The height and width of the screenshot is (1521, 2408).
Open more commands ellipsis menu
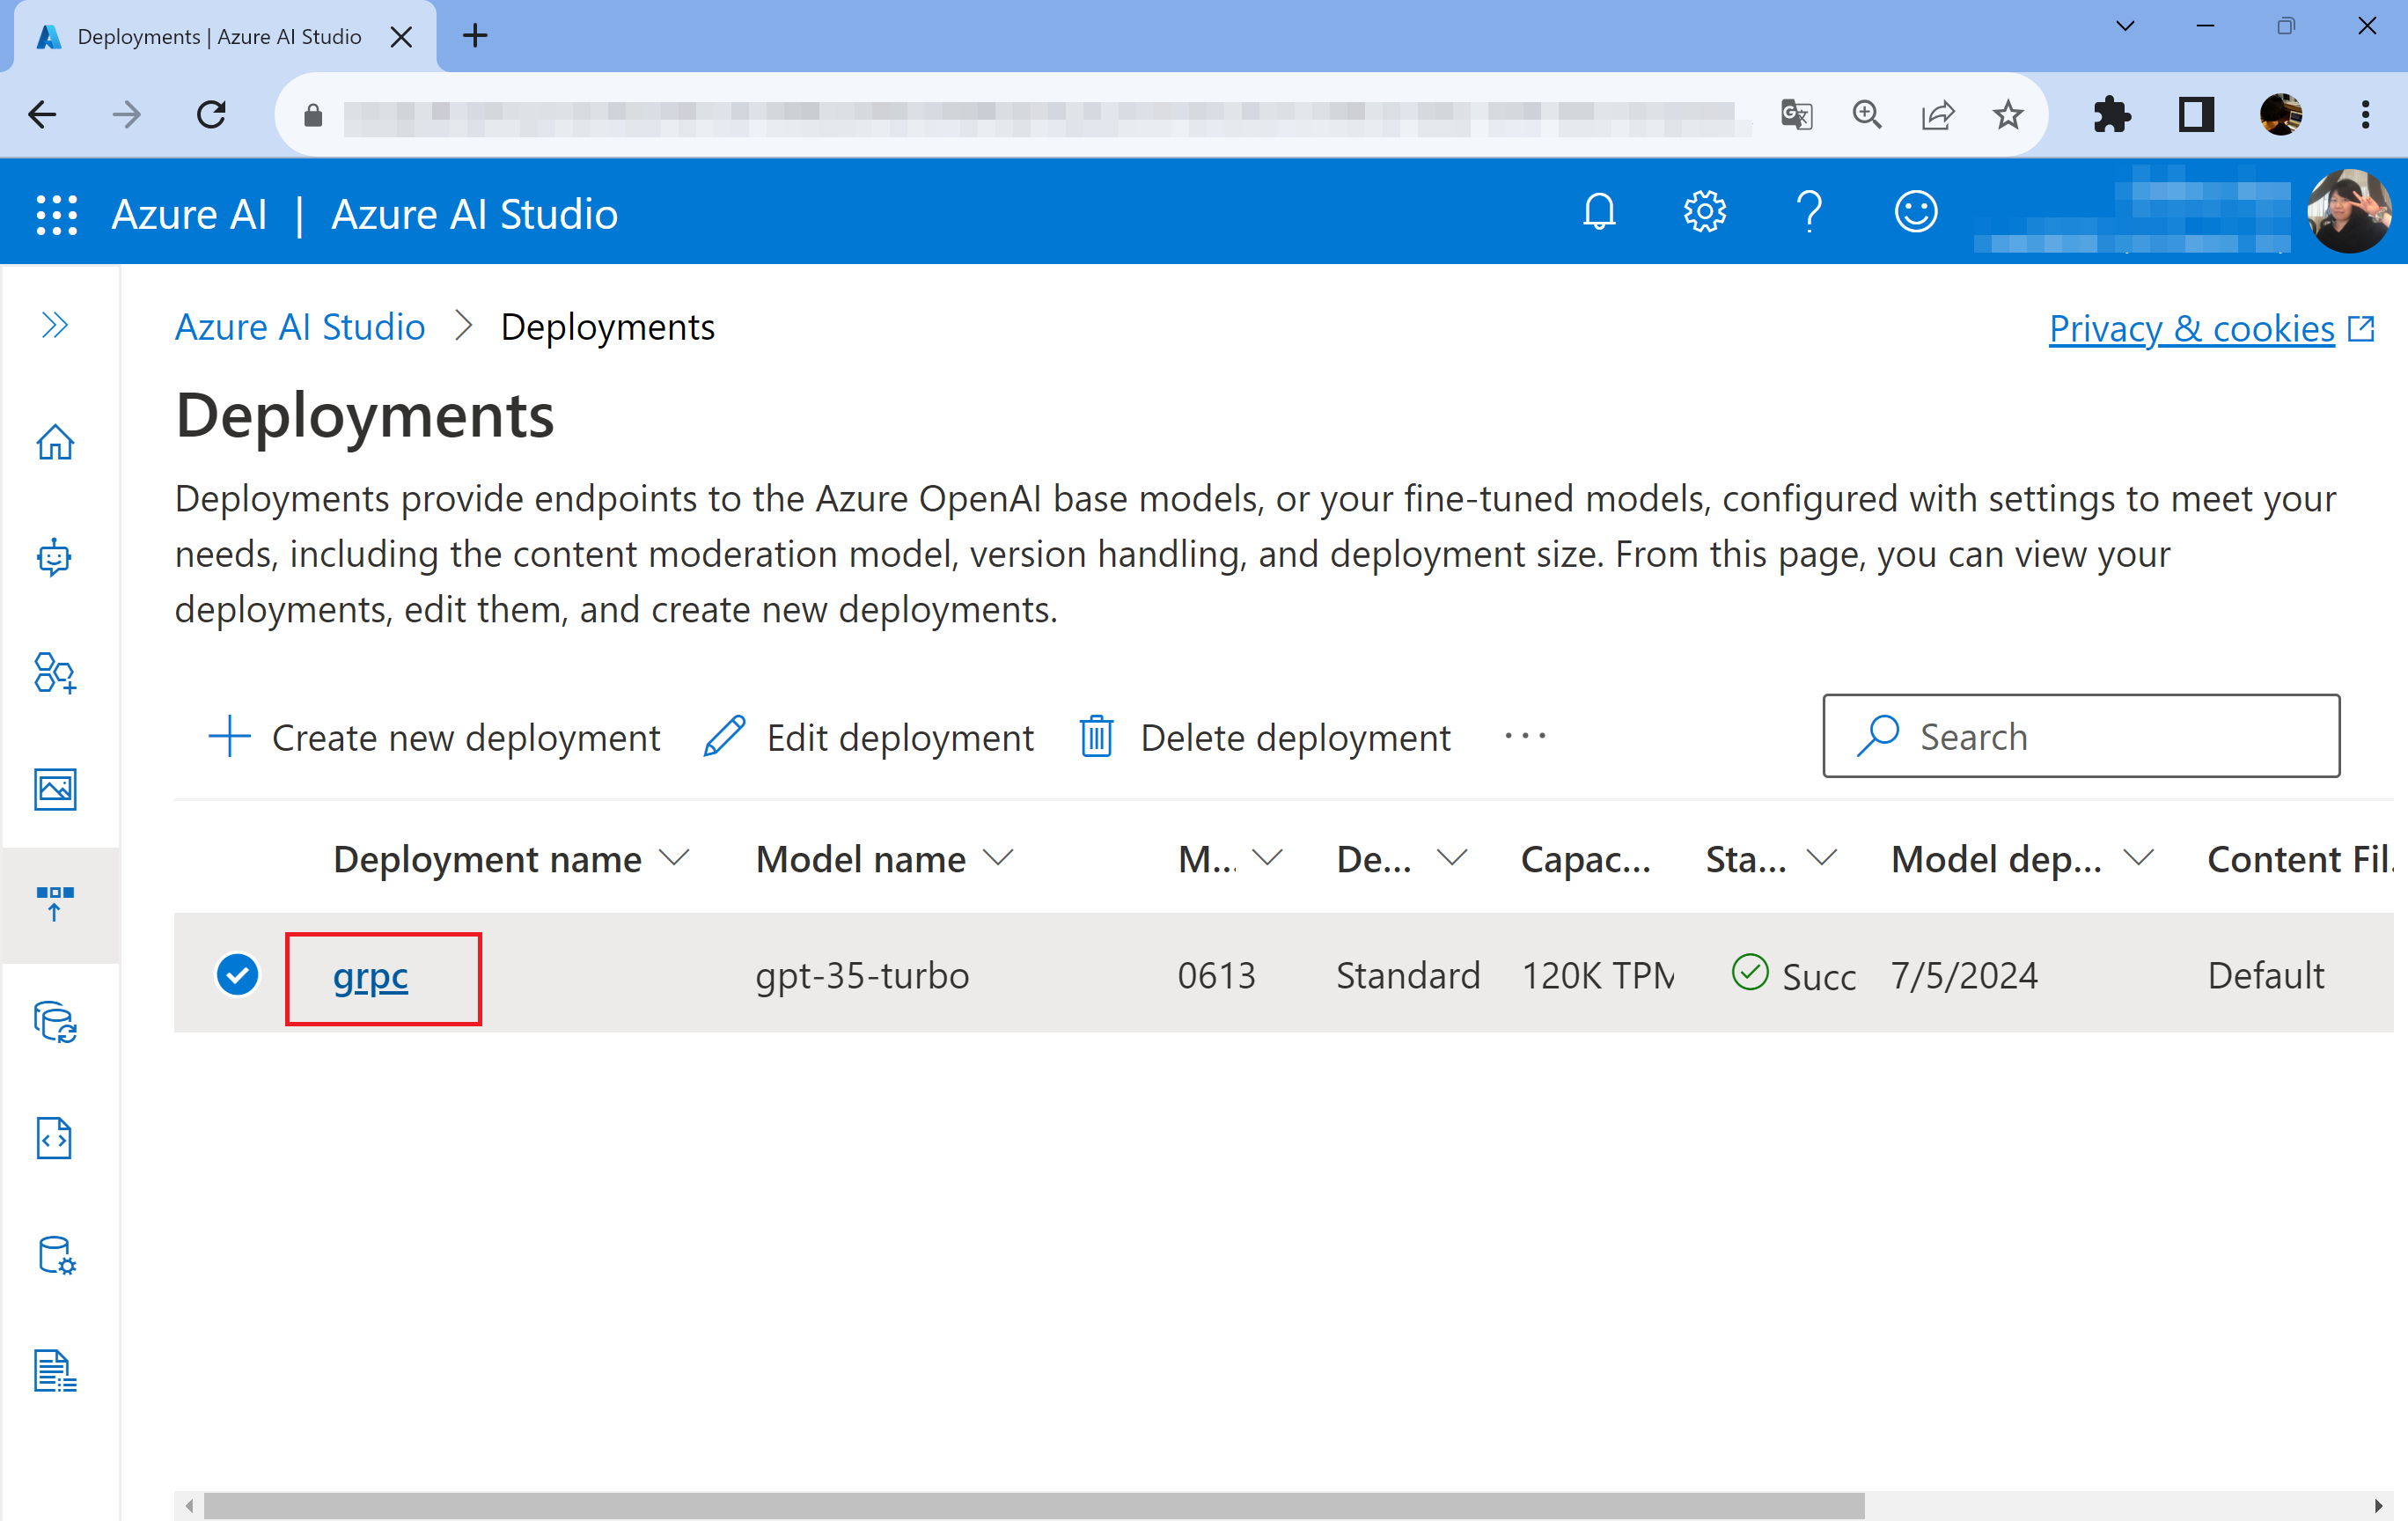coord(1524,737)
